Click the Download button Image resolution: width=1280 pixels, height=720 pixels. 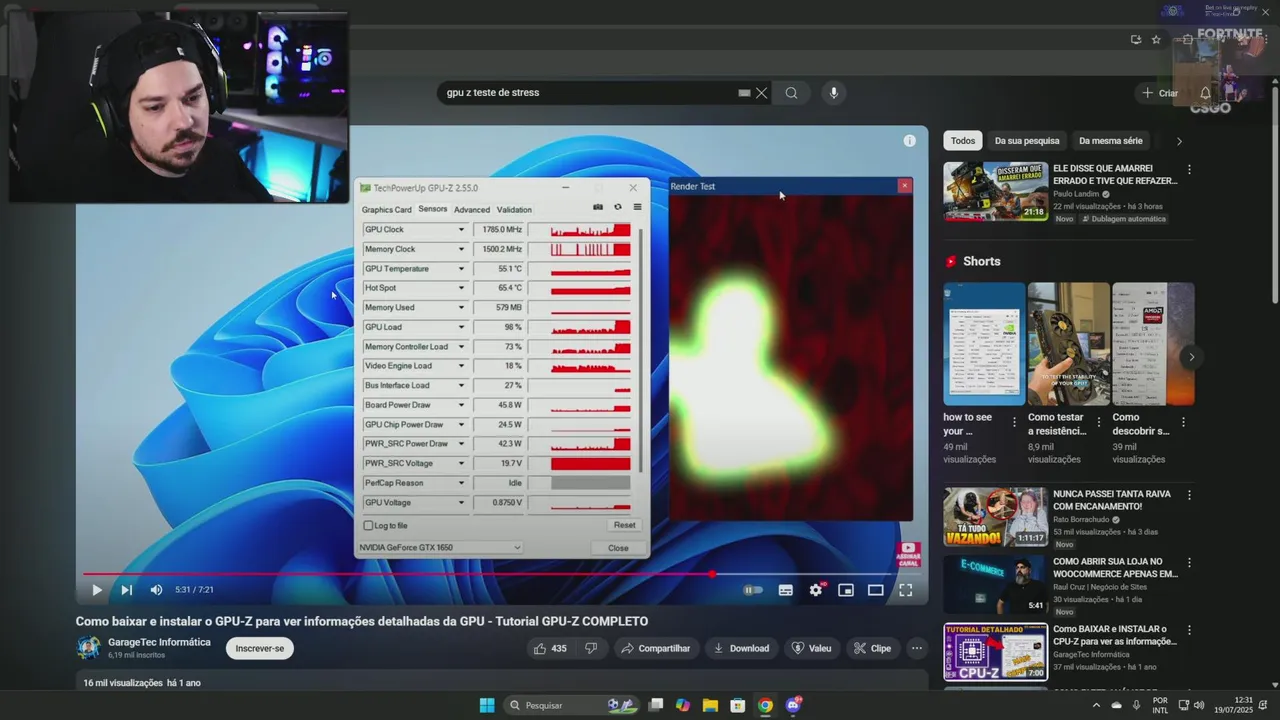pyautogui.click(x=741, y=648)
